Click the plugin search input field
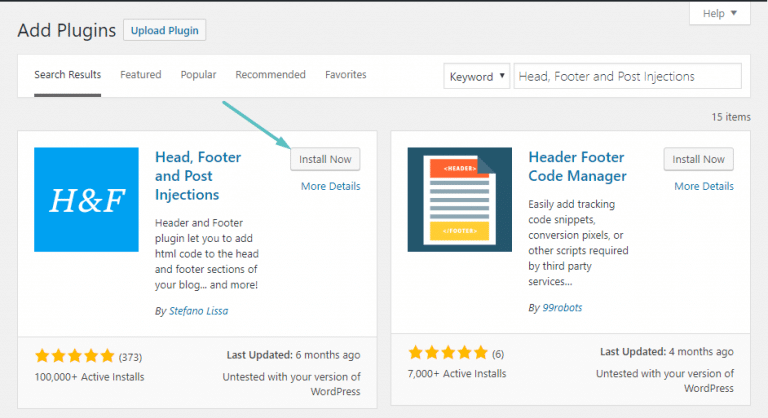The image size is (768, 418). click(627, 77)
